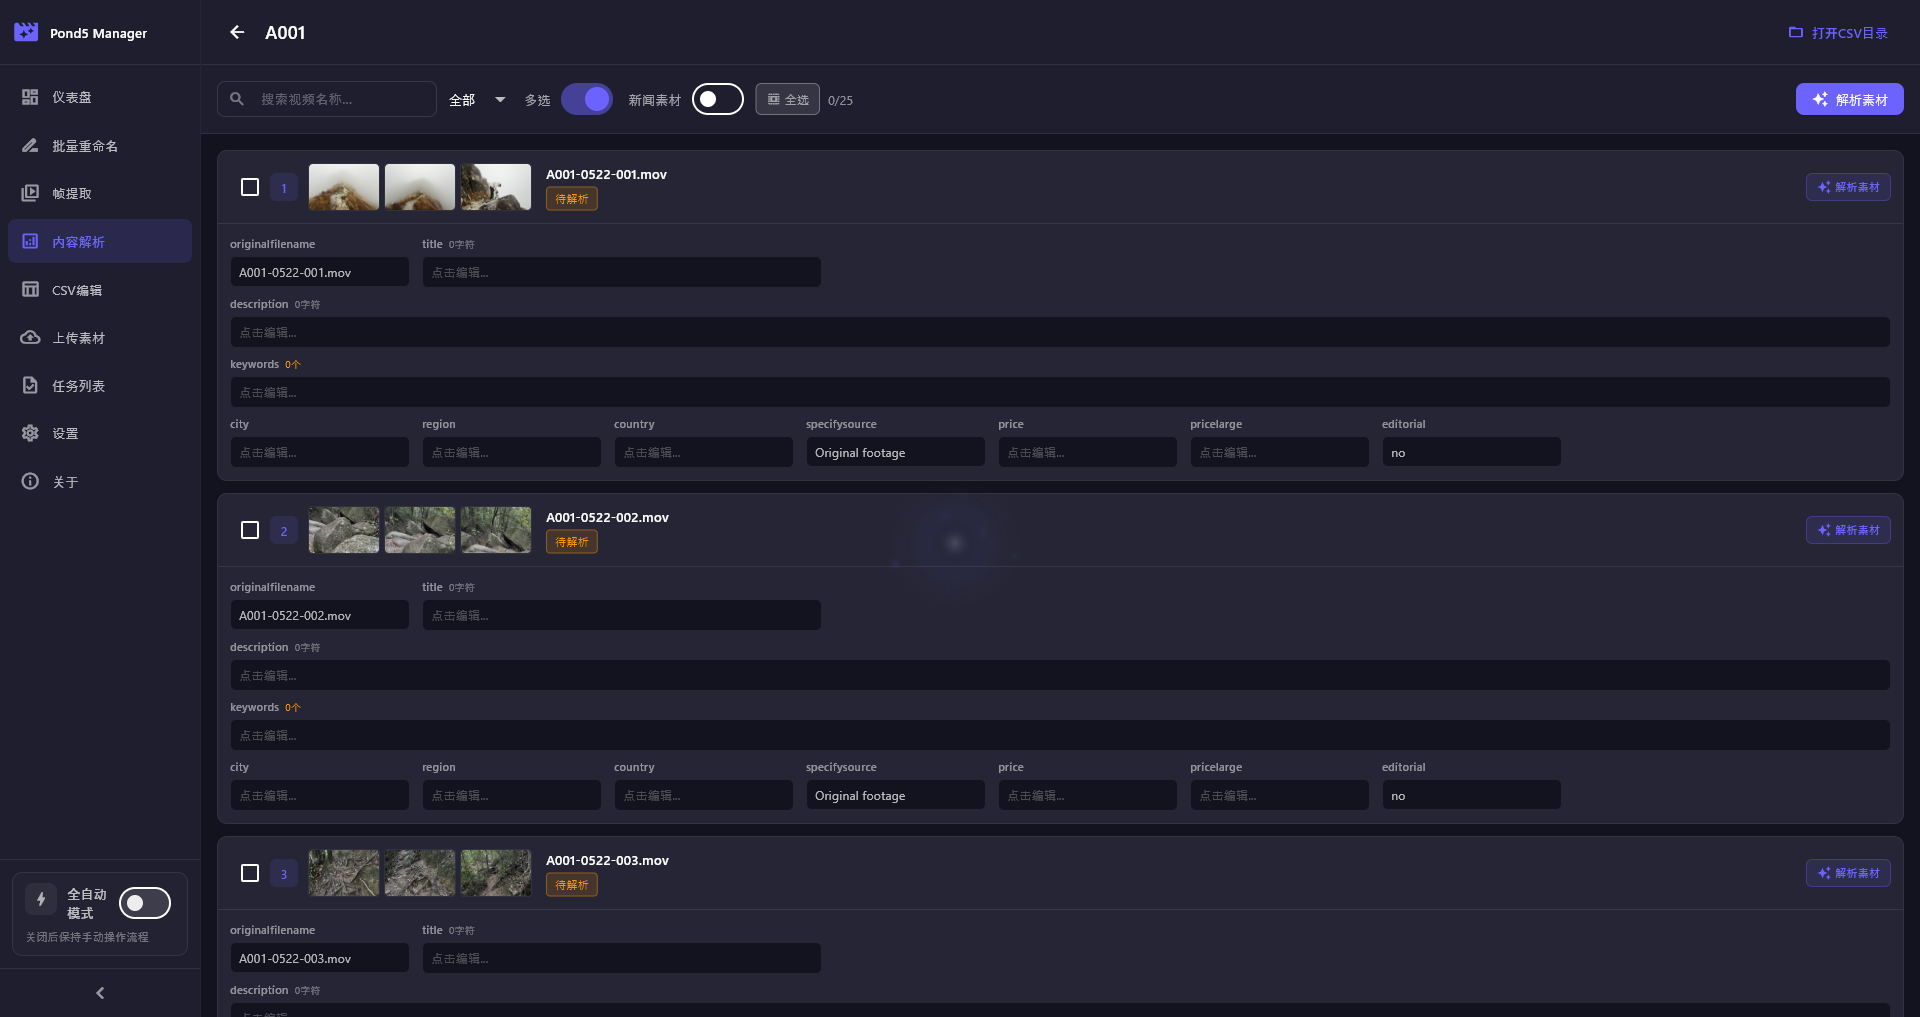The image size is (1920, 1017).
Task: Click the pencil icon beside 批量重命名
Action: [x=30, y=145]
